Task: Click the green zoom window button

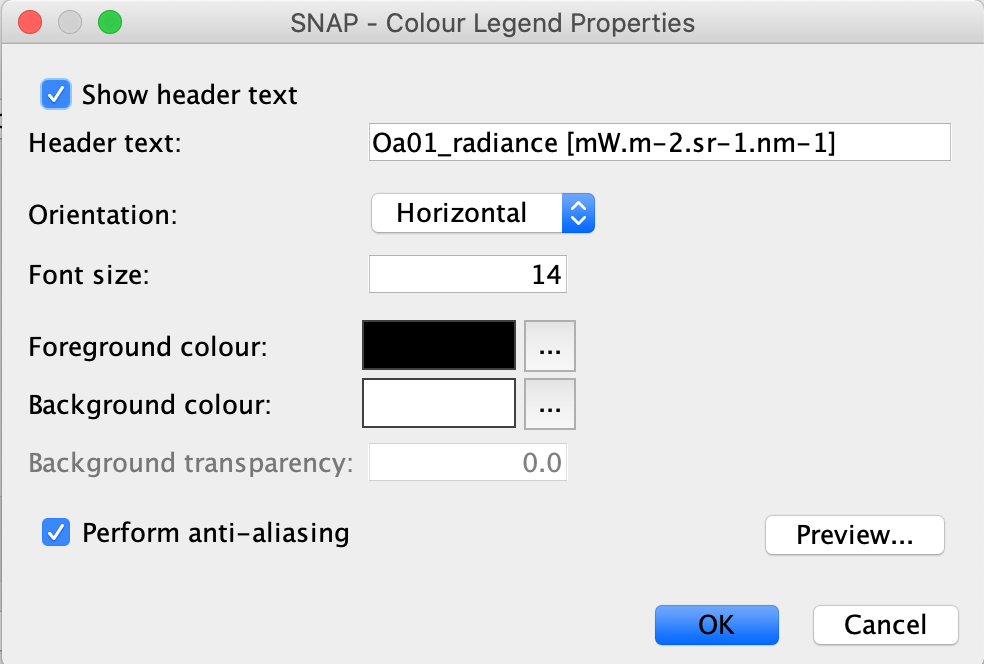Action: click(110, 22)
